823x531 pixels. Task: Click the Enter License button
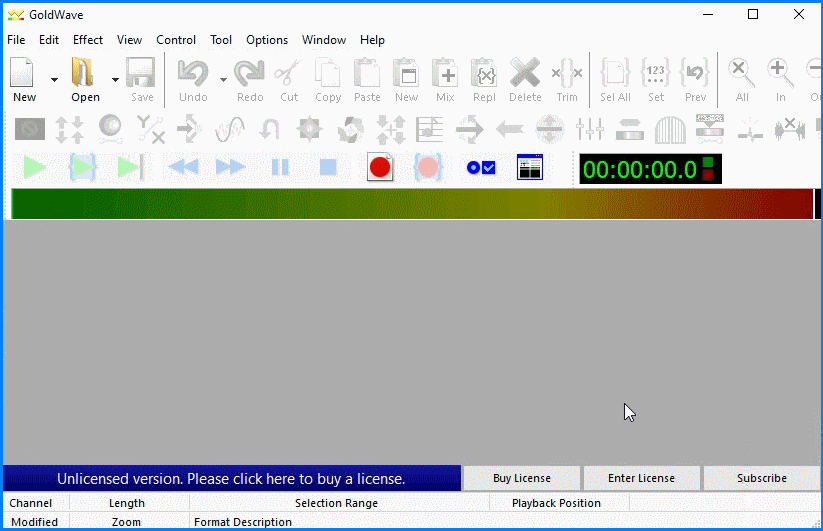tap(641, 478)
